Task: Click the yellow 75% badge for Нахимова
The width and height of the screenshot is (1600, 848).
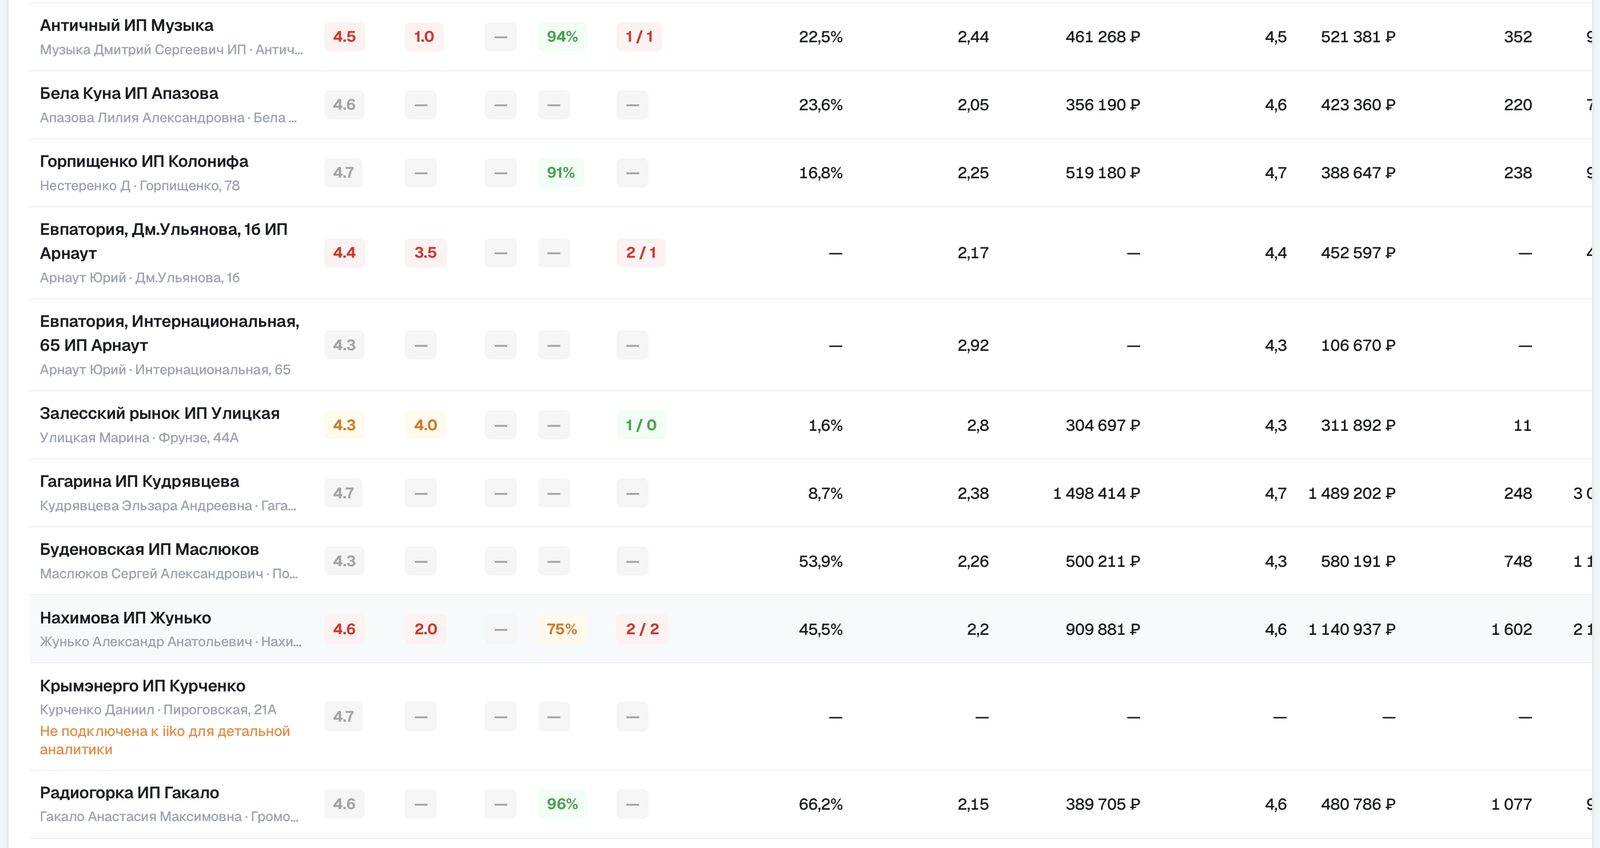Action: tap(562, 629)
